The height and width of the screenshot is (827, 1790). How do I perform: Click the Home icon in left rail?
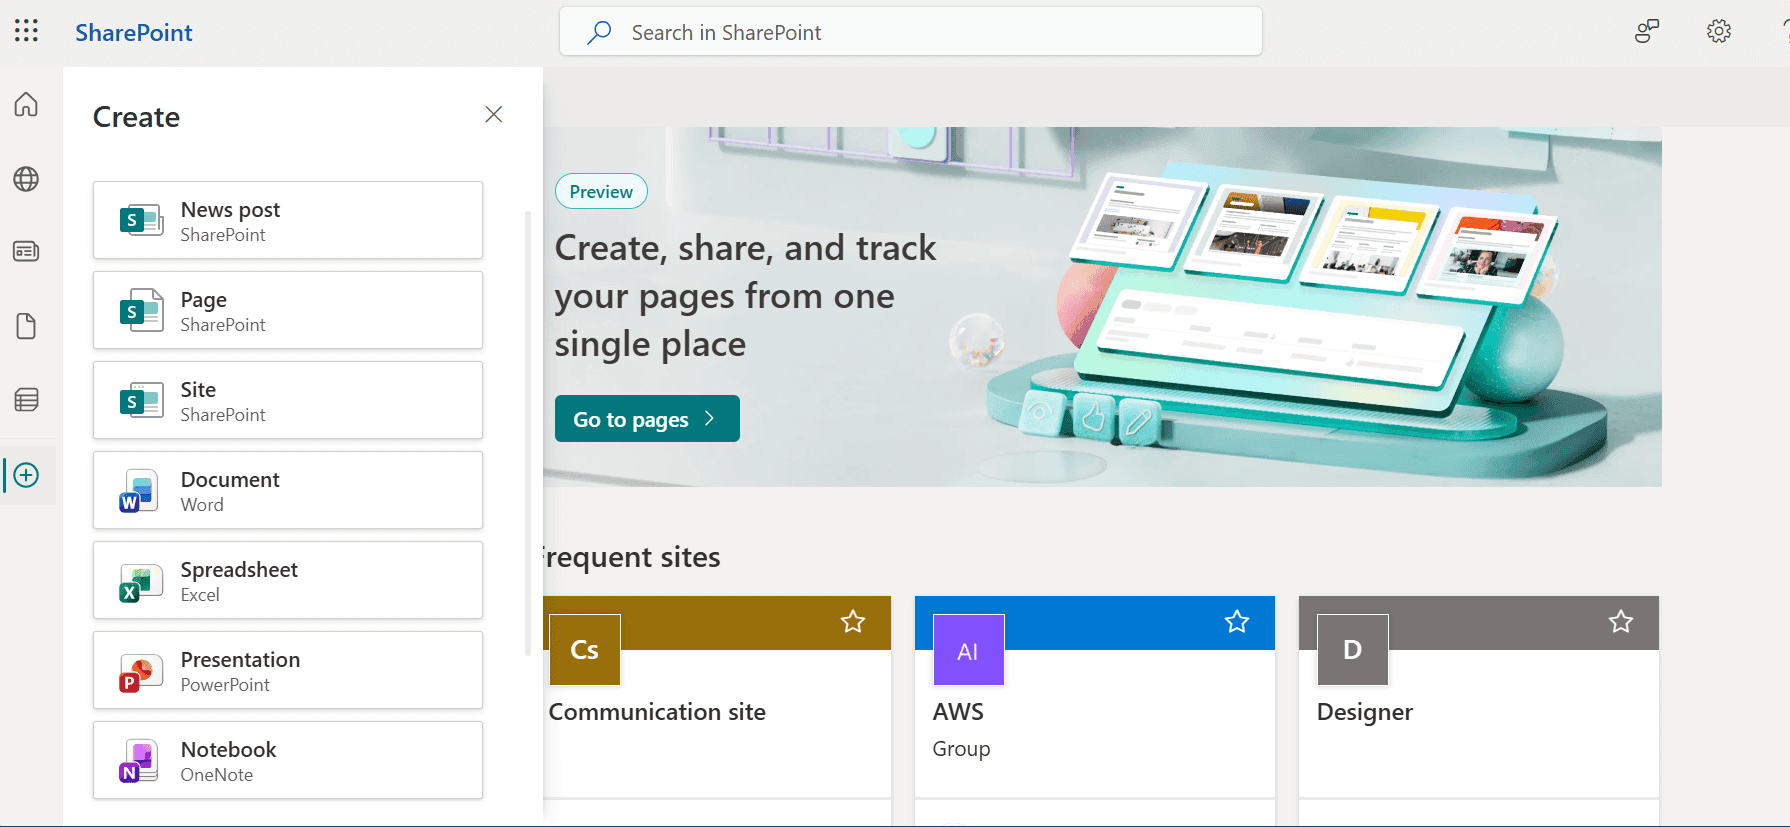[x=27, y=104]
